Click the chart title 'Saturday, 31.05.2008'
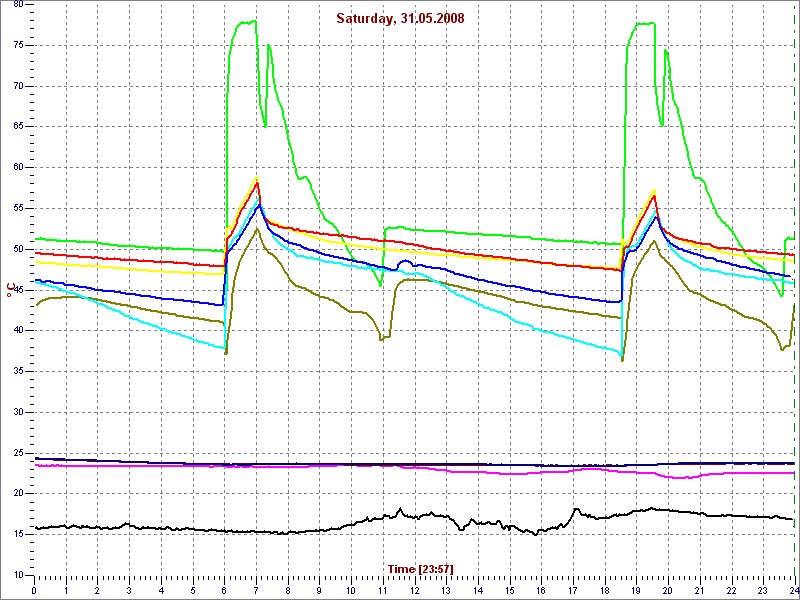Screen dimensions: 800x600 [x=400, y=18]
